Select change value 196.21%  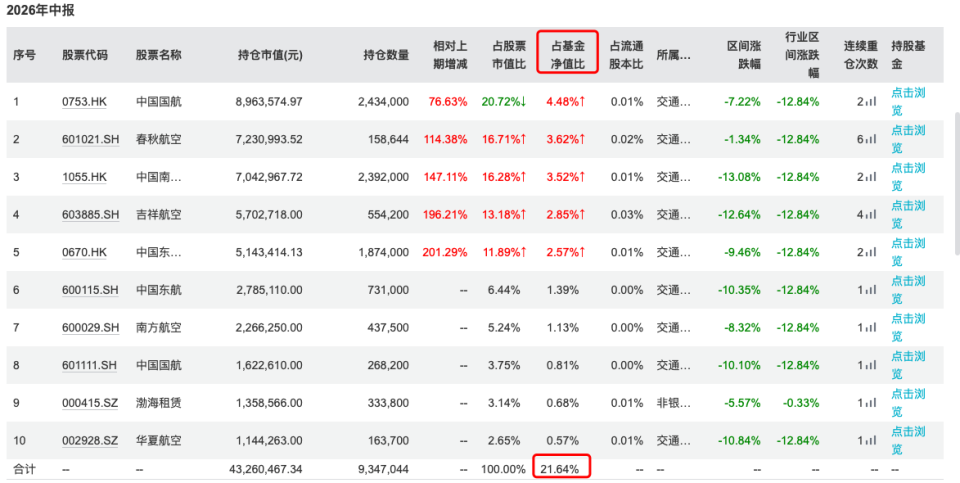(445, 215)
